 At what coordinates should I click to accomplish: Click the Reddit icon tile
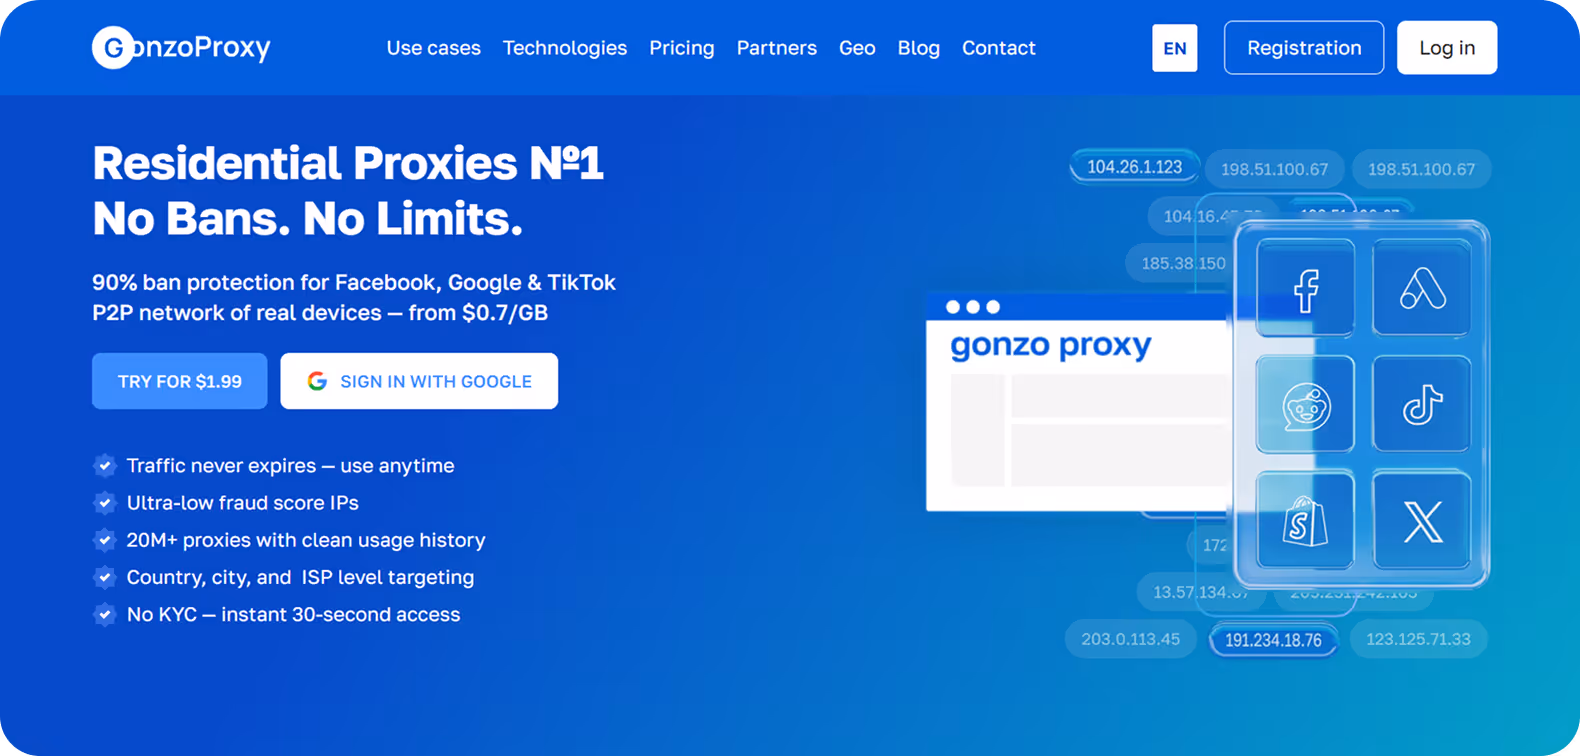[1305, 405]
